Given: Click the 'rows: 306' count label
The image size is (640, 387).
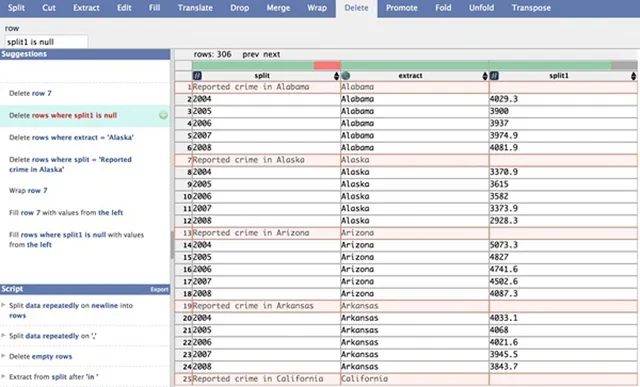Looking at the screenshot, I should pyautogui.click(x=212, y=54).
